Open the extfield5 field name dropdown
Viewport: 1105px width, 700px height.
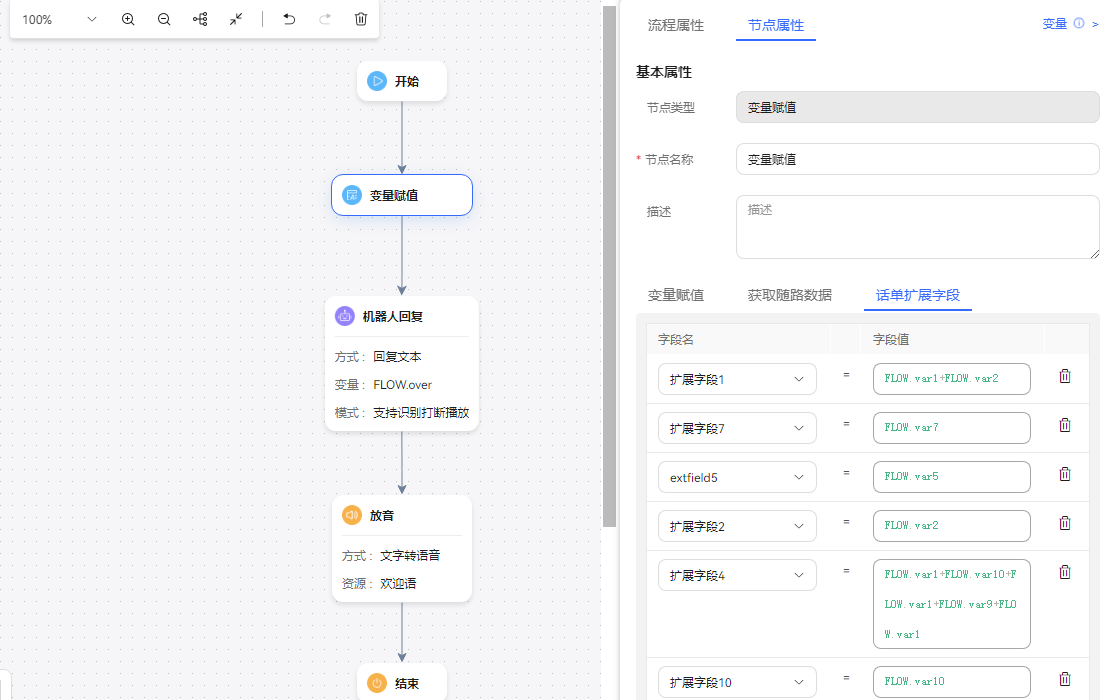(737, 477)
